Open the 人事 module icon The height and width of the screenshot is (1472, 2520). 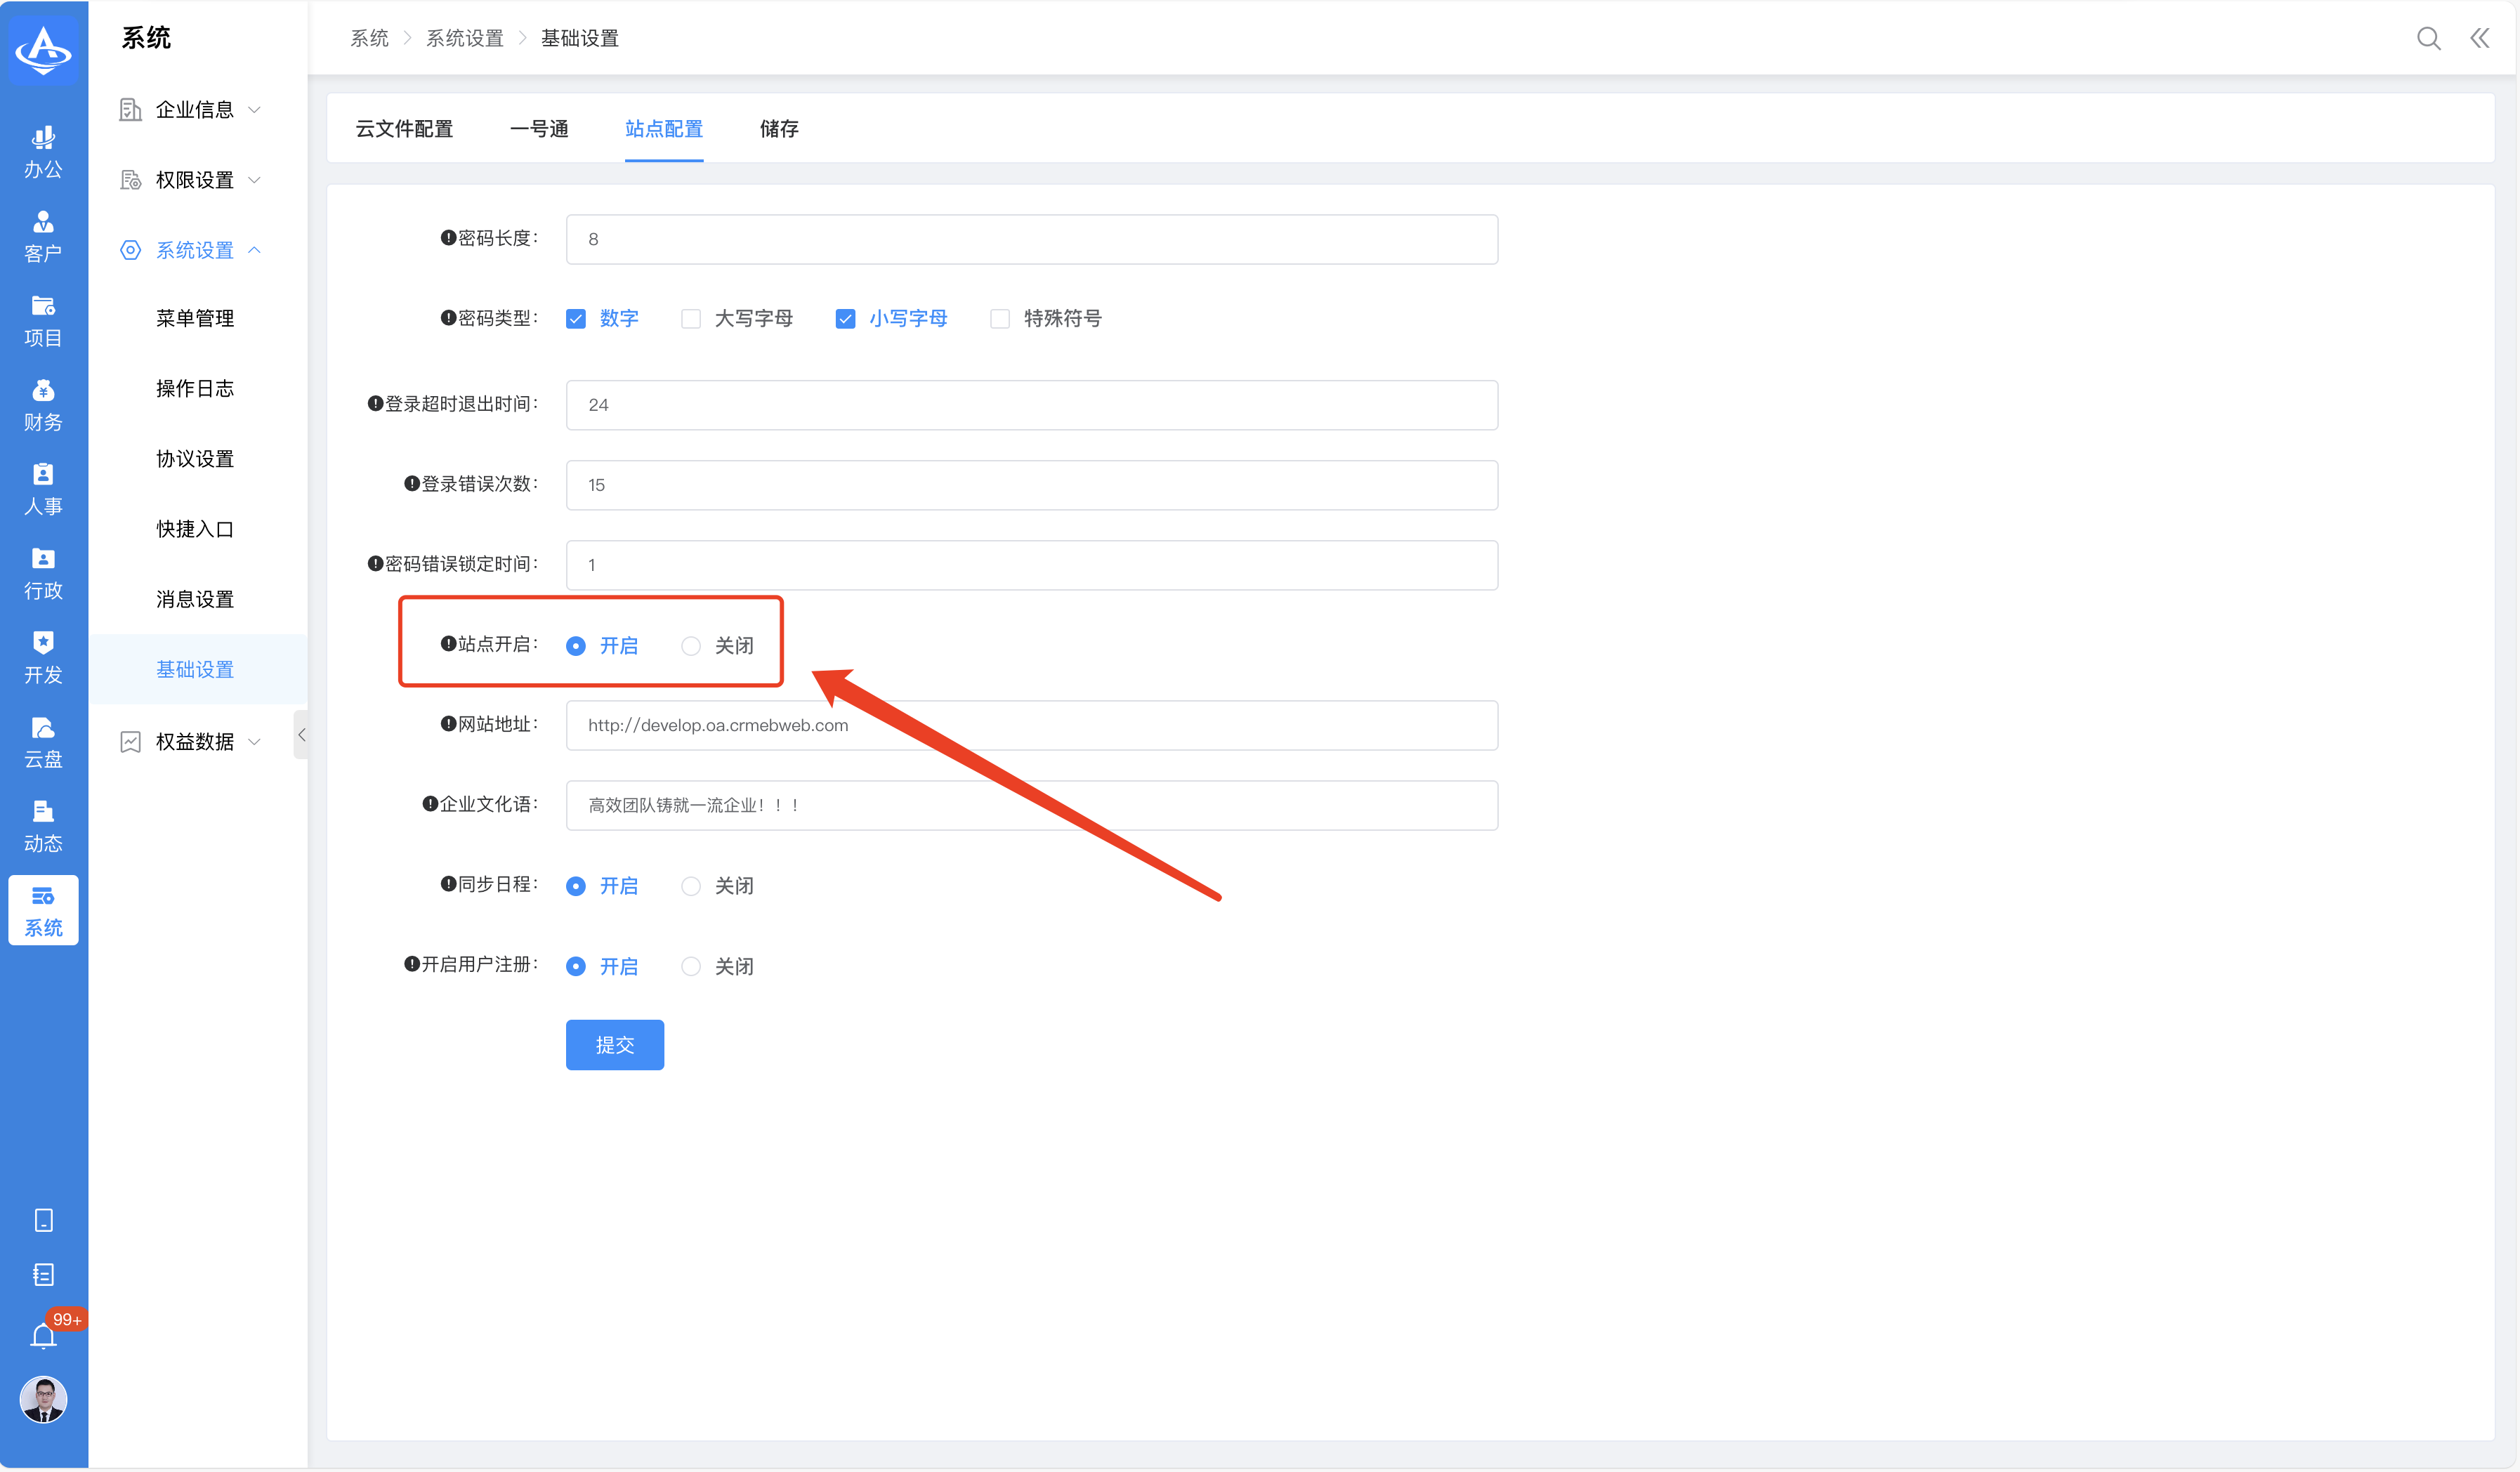[43, 488]
